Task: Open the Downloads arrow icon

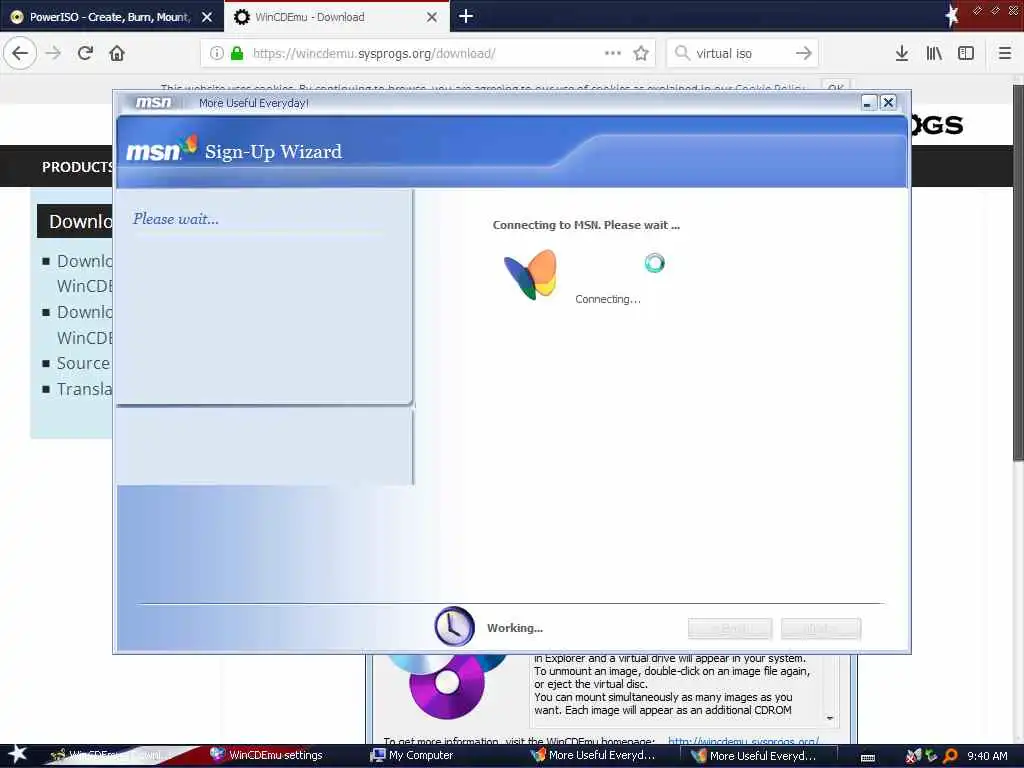Action: tap(902, 53)
